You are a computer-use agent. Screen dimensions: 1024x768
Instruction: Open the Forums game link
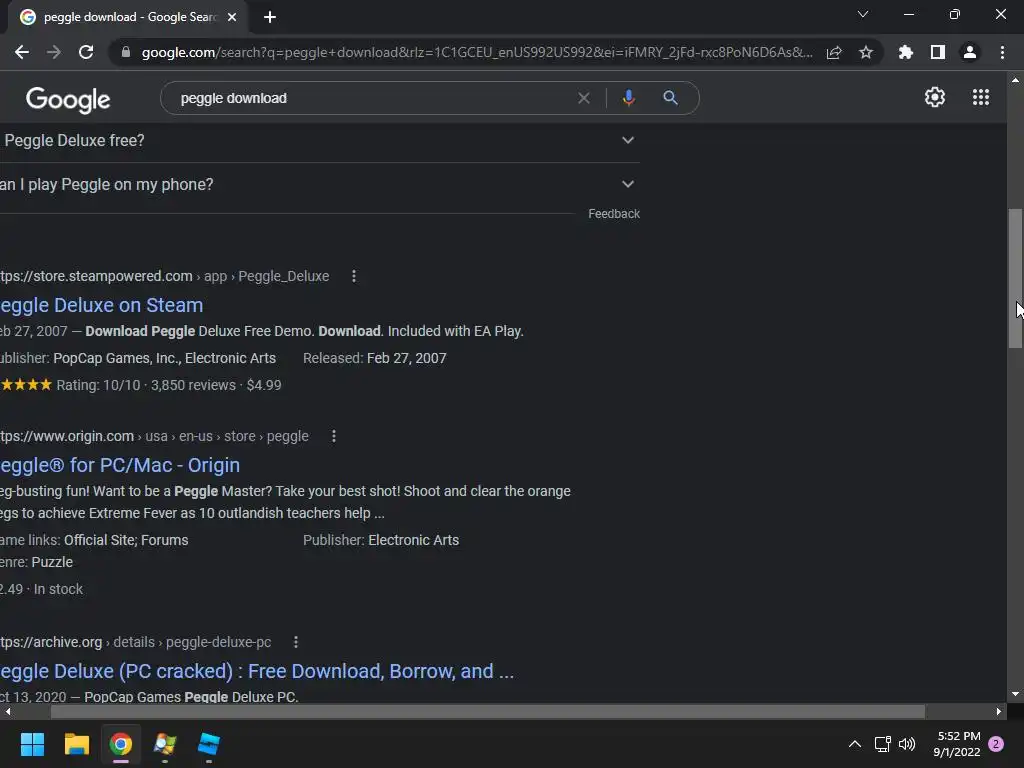pyautogui.click(x=165, y=541)
